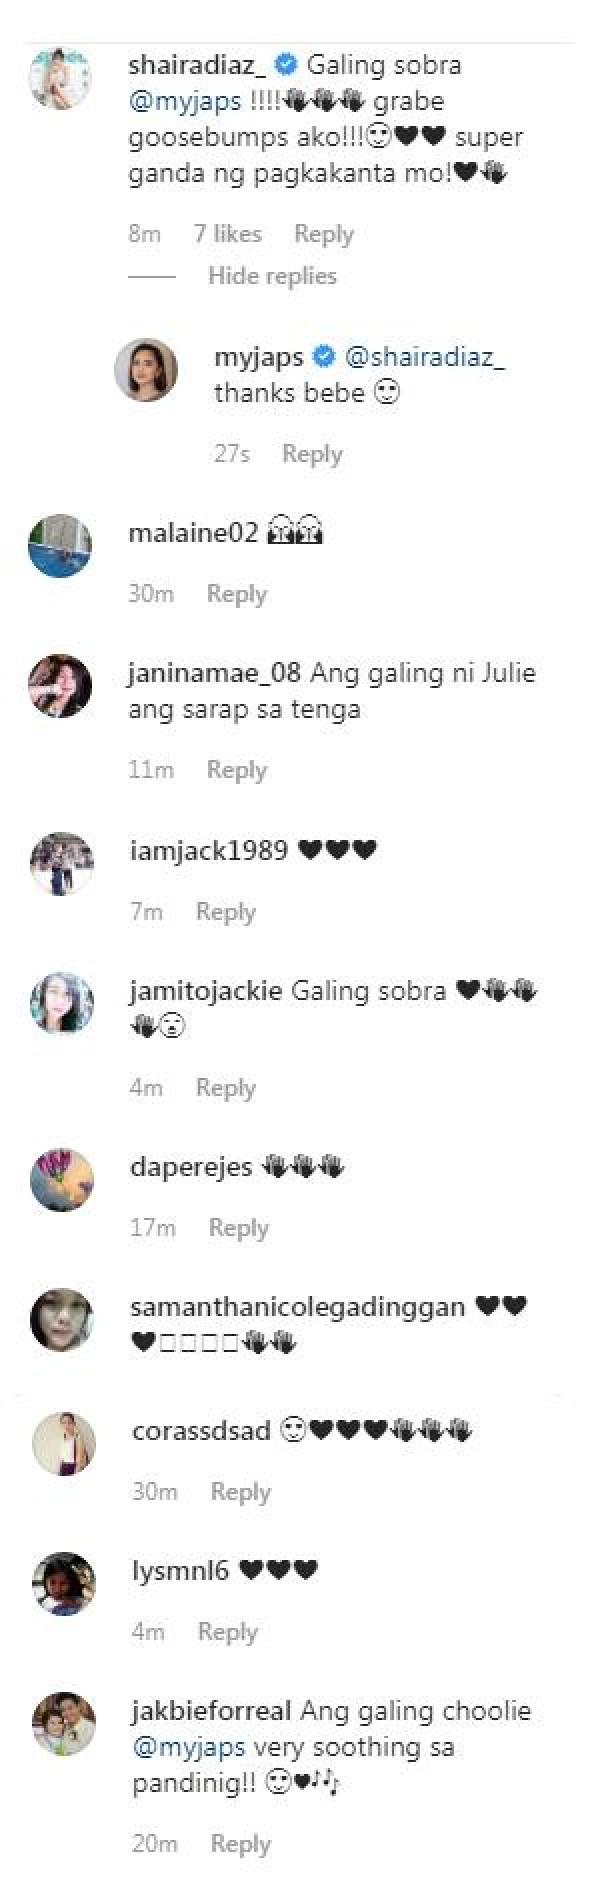The height and width of the screenshot is (1888, 600).
Task: Open myjaps avatar in the reply thread
Action: 147,369
